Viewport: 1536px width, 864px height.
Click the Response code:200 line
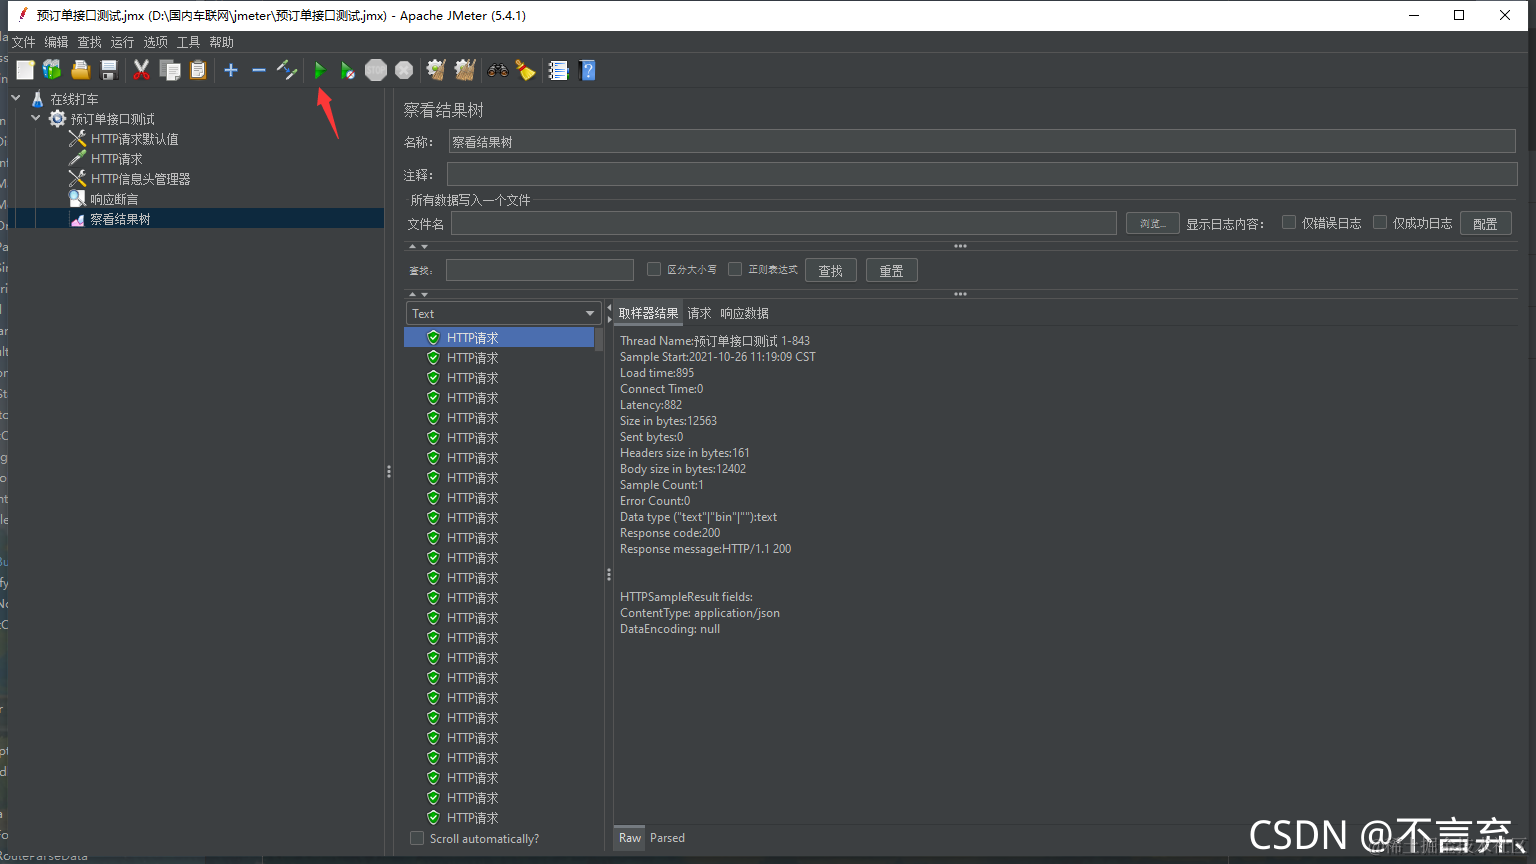tap(669, 533)
